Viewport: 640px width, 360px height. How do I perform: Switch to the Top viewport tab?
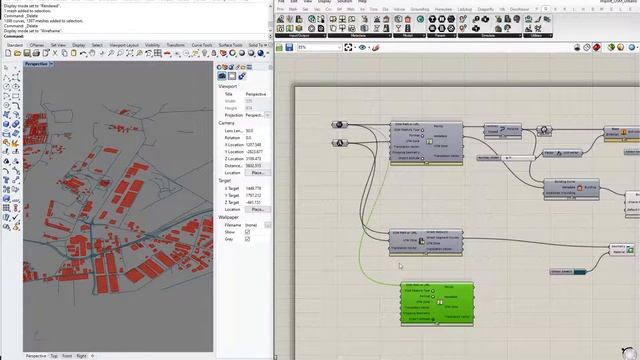[x=54, y=356]
